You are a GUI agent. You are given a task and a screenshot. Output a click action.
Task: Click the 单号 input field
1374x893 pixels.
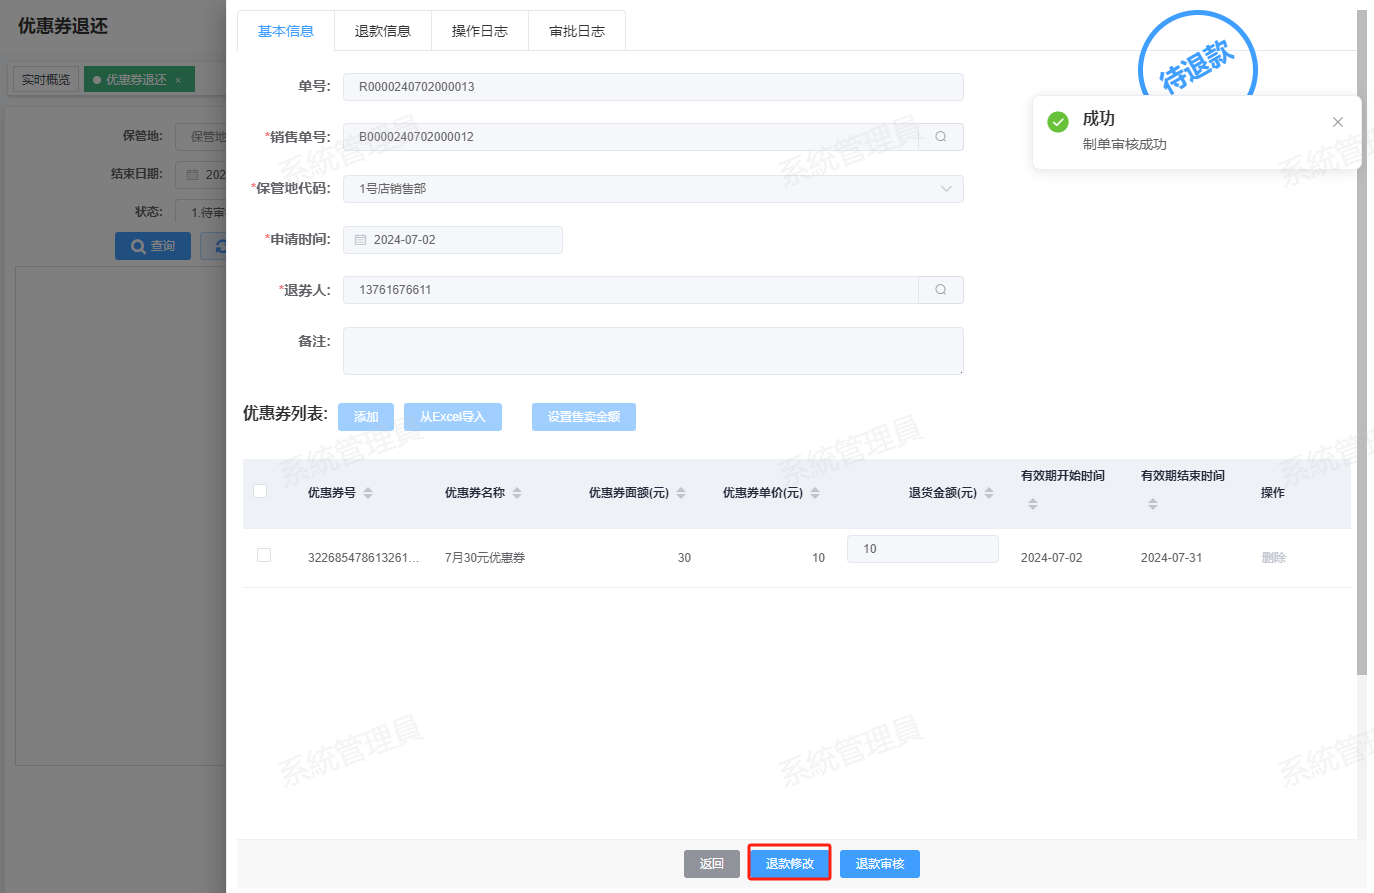[x=653, y=87]
